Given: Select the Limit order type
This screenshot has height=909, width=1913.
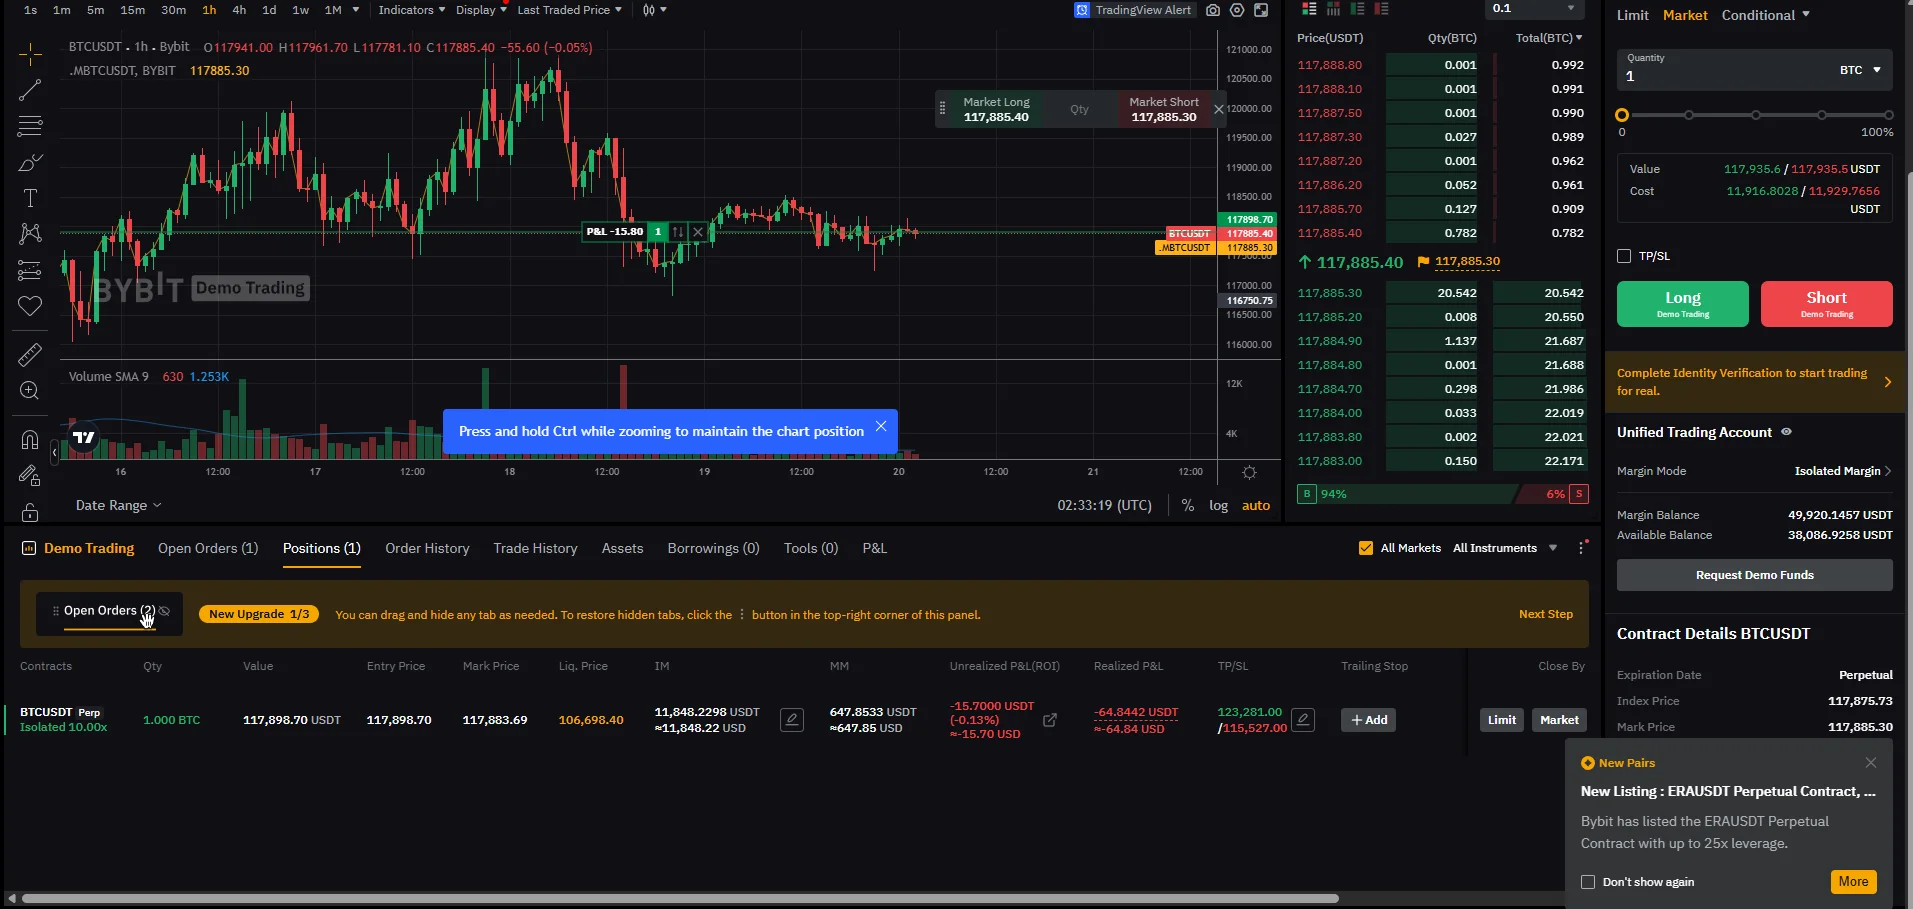Looking at the screenshot, I should point(1632,15).
